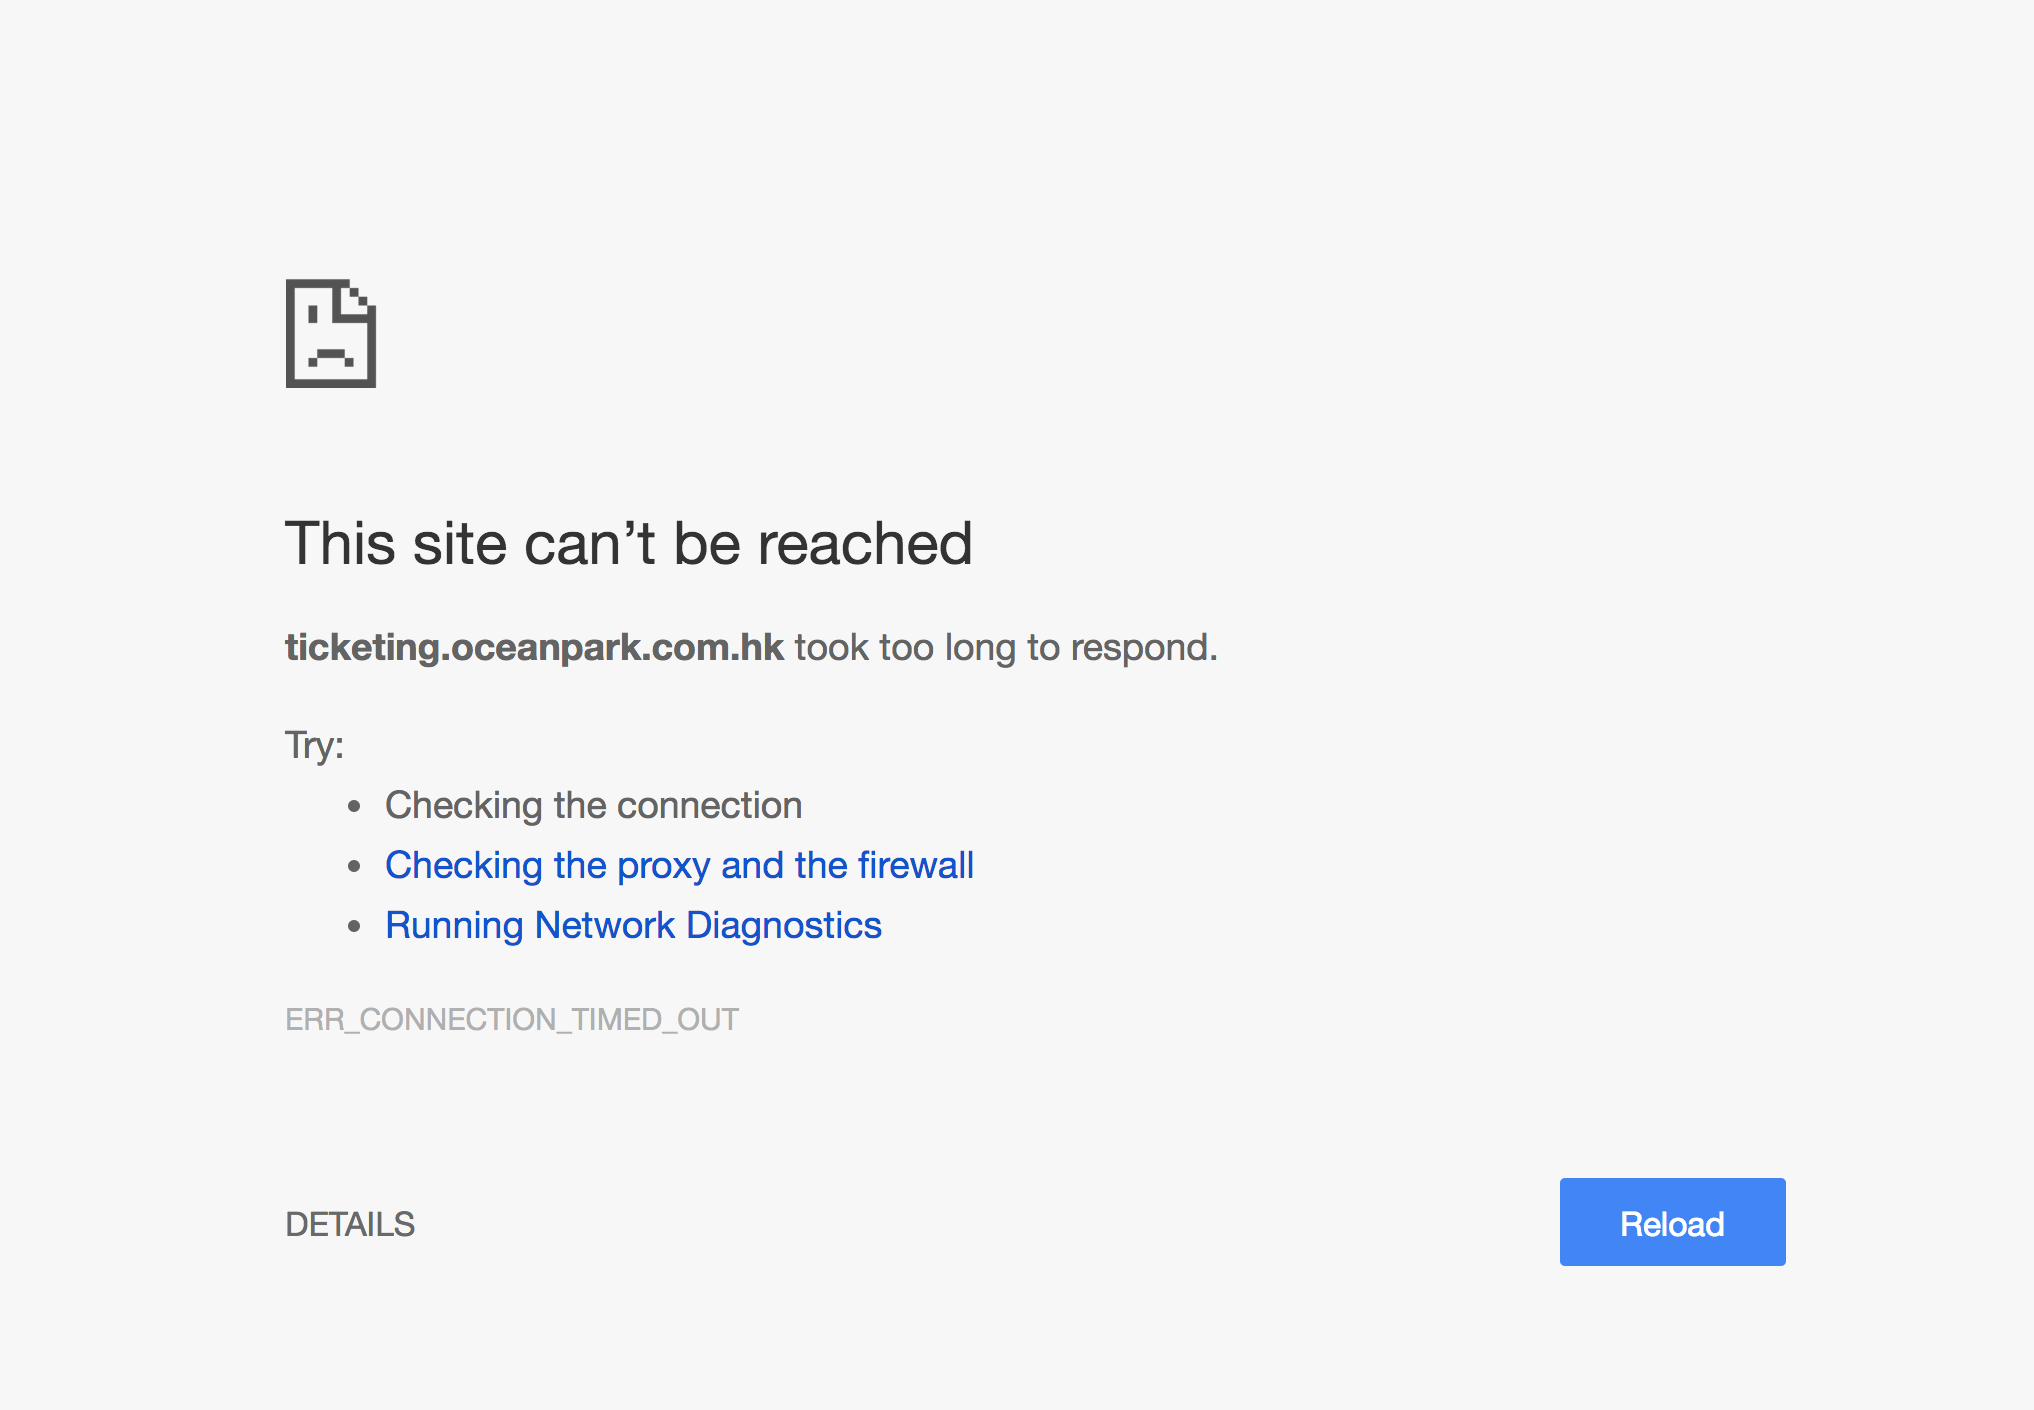Click the bullet beside Checking the connection
Image resolution: width=2034 pixels, height=1410 pixels.
click(x=354, y=806)
